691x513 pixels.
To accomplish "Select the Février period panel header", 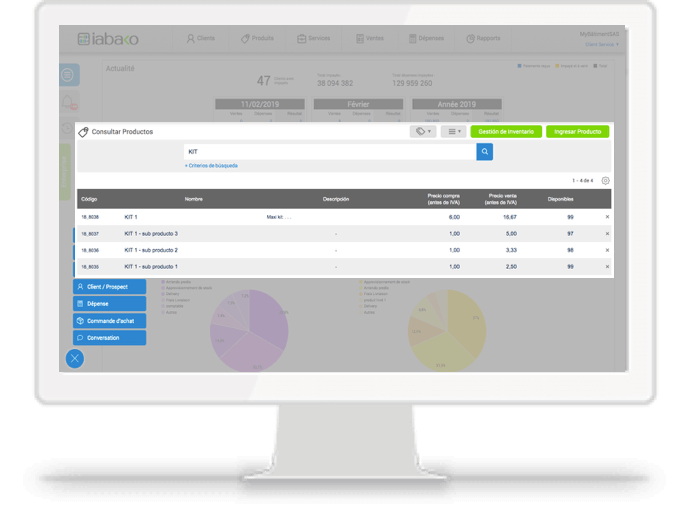I will [358, 104].
